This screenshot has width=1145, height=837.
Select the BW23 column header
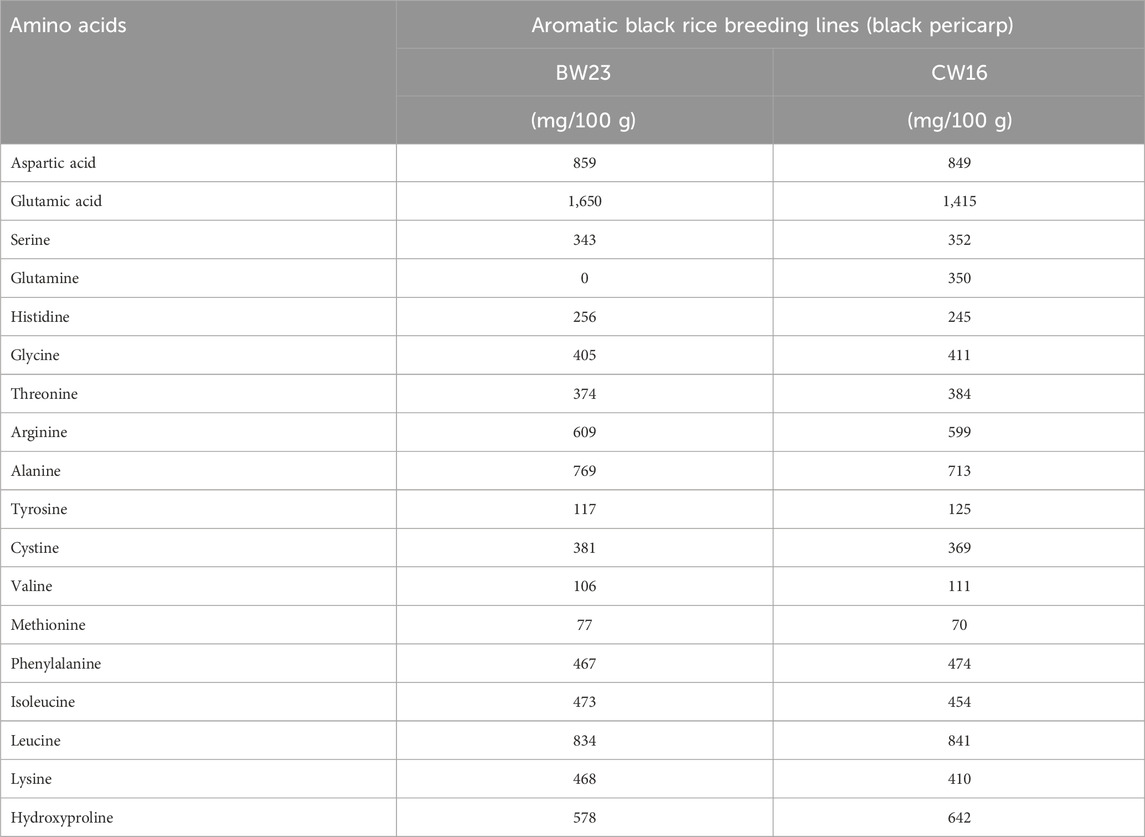tap(585, 72)
